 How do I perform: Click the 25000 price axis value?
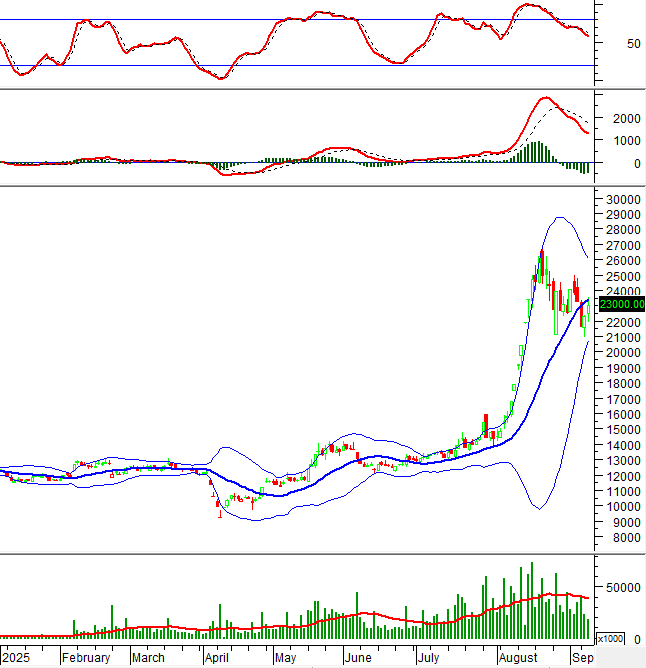(x=623, y=276)
